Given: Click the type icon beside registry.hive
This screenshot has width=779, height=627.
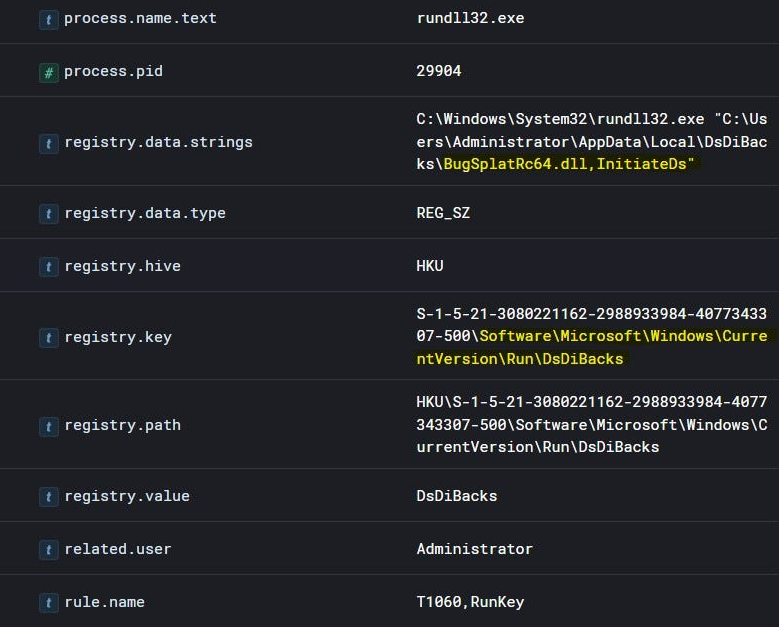Looking at the screenshot, I should (49, 267).
